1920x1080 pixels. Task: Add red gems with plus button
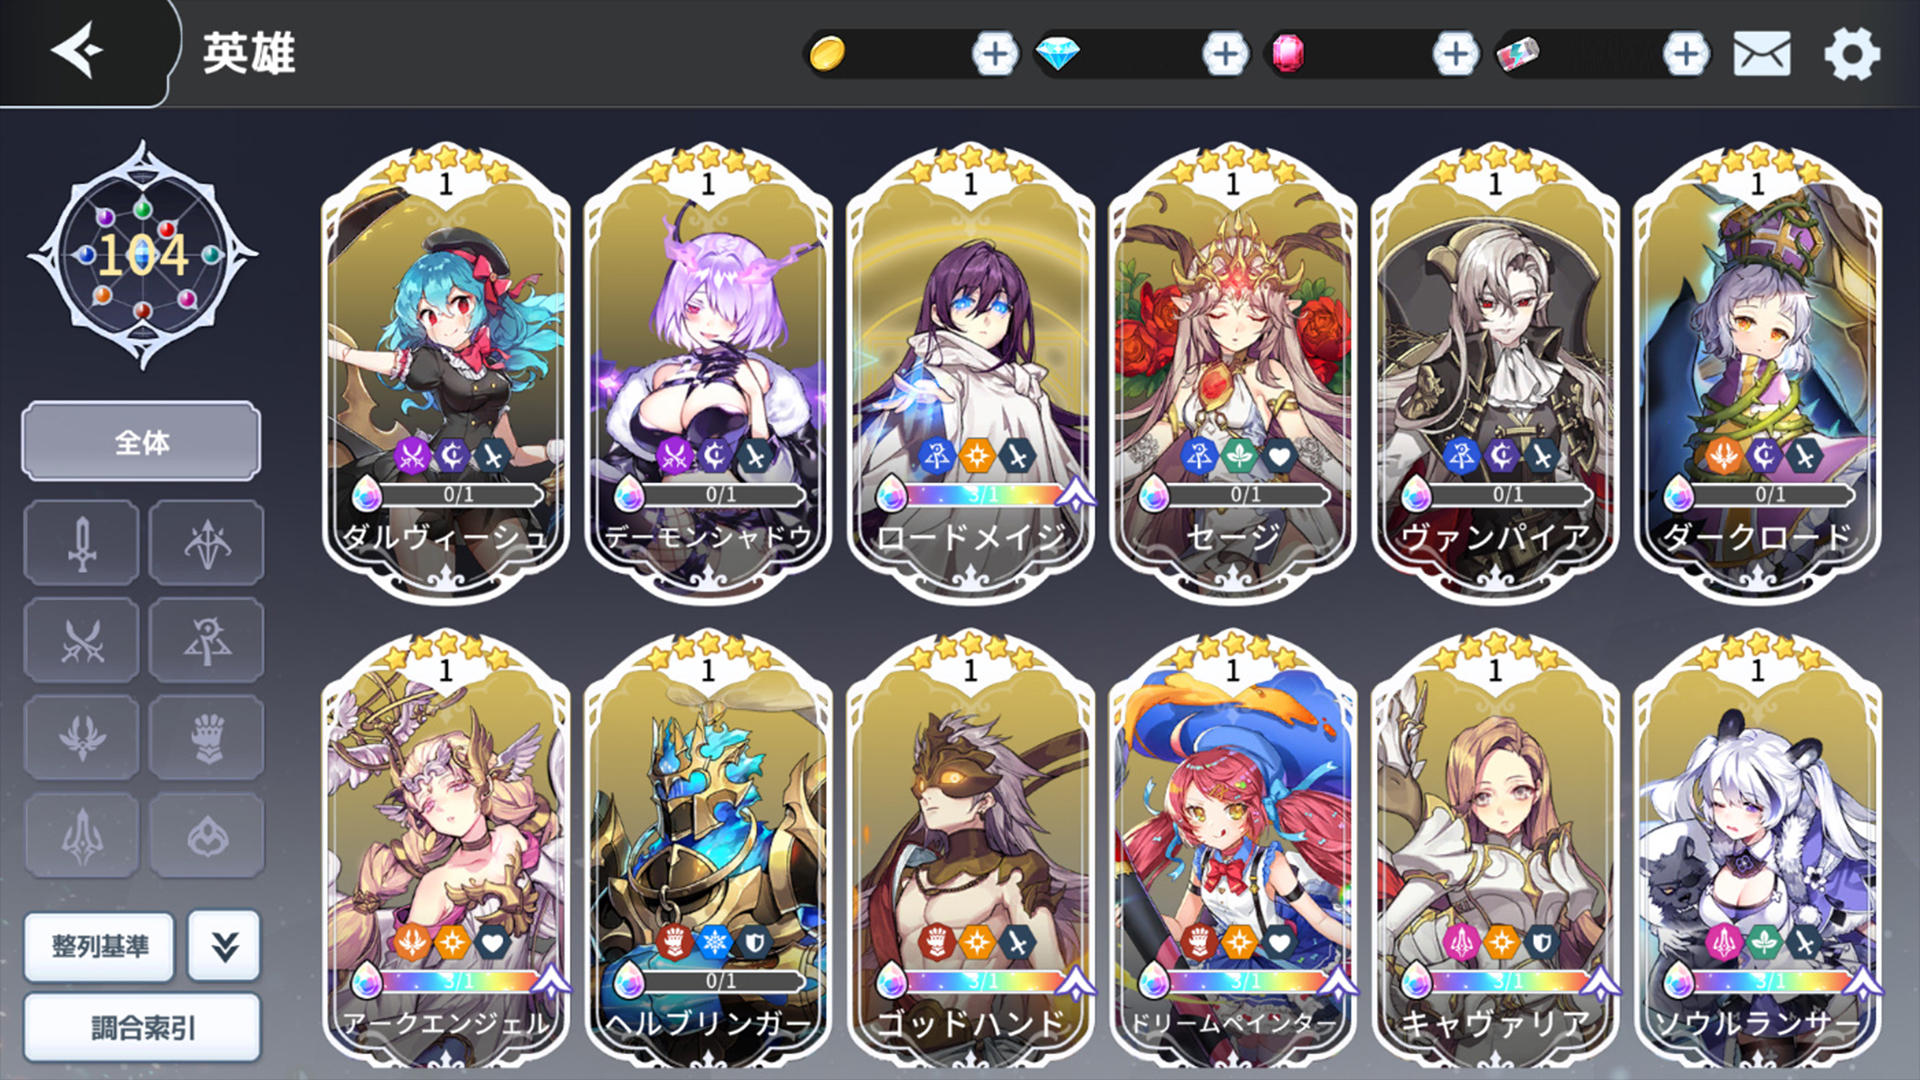point(1455,53)
